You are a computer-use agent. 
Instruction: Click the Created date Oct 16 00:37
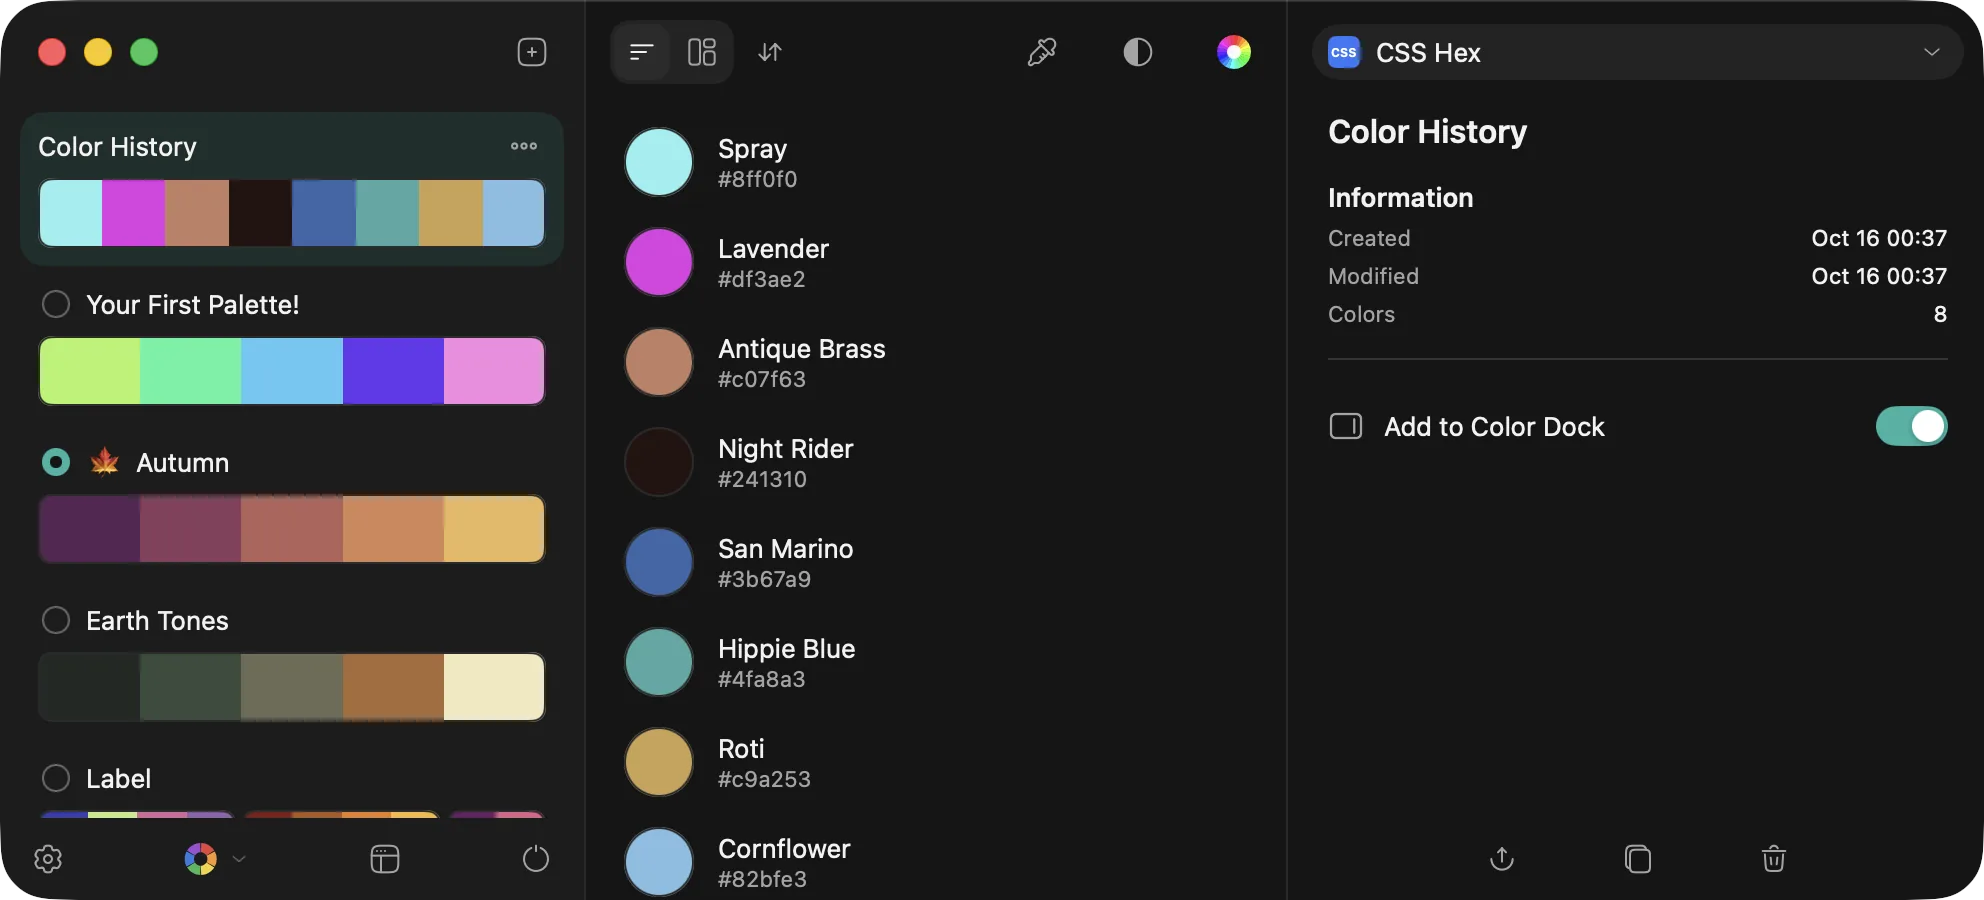(1879, 238)
